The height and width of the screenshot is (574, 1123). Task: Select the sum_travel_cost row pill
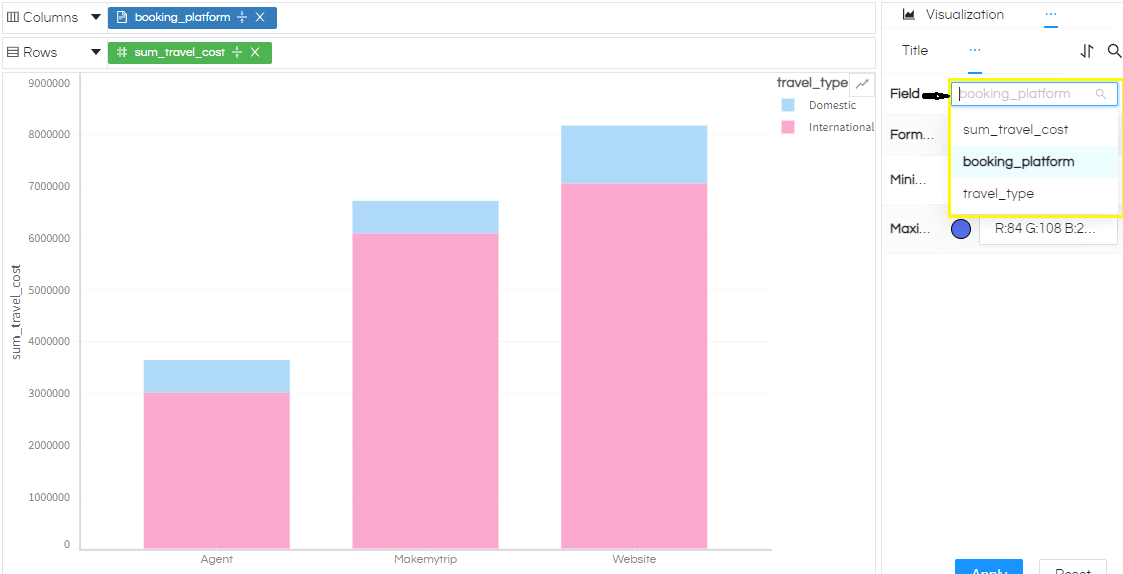click(x=190, y=52)
